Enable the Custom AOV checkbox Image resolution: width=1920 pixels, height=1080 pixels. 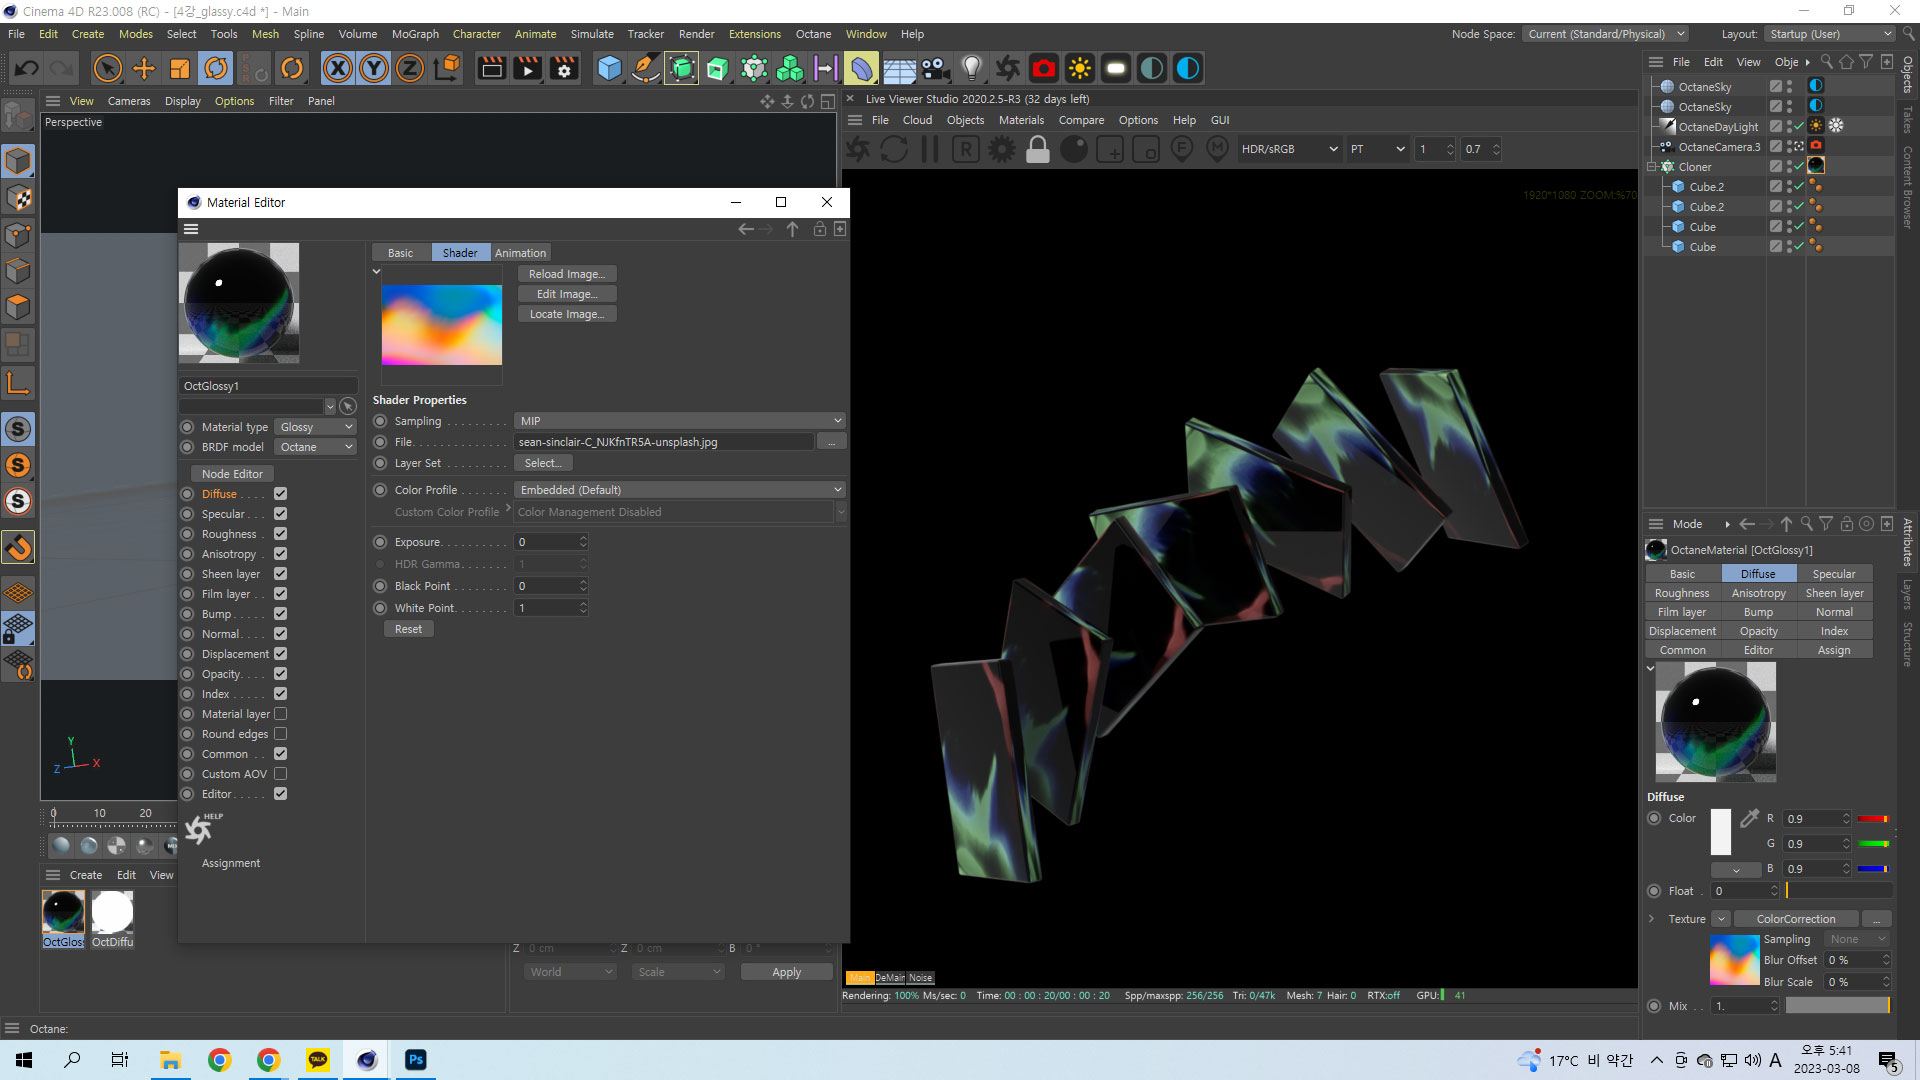[280, 774]
